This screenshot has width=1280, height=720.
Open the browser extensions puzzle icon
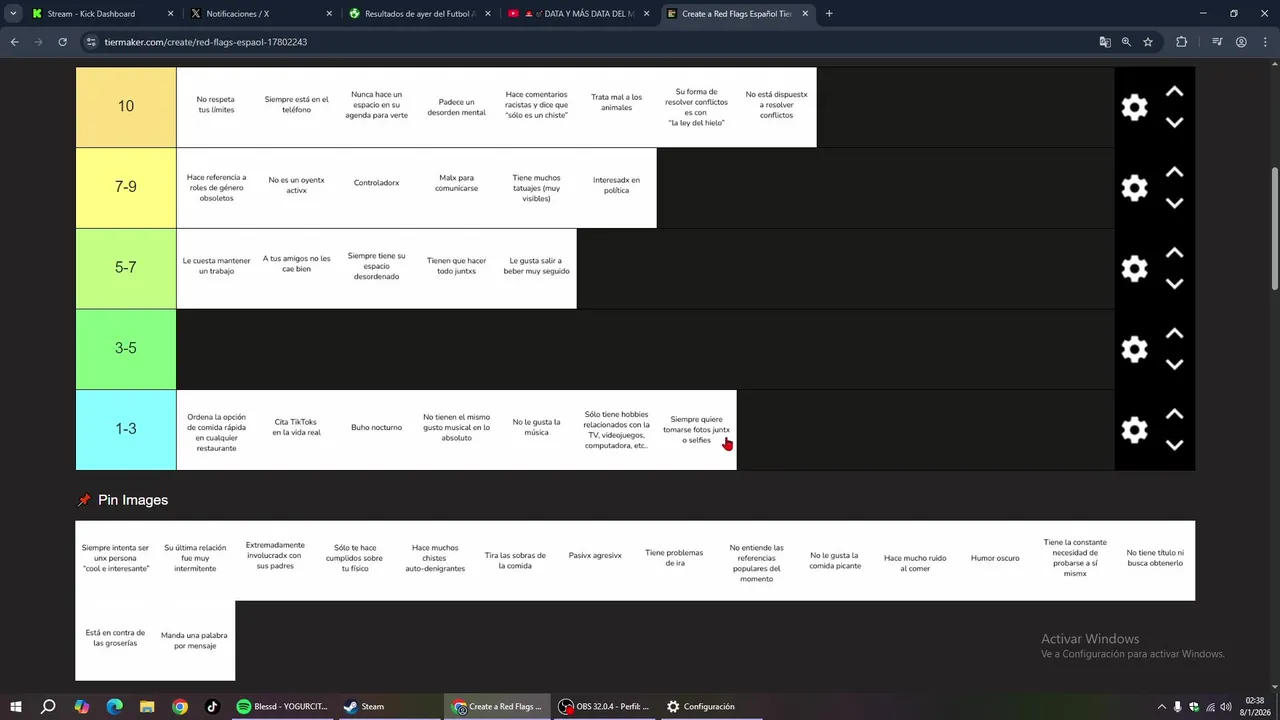tap(1181, 42)
